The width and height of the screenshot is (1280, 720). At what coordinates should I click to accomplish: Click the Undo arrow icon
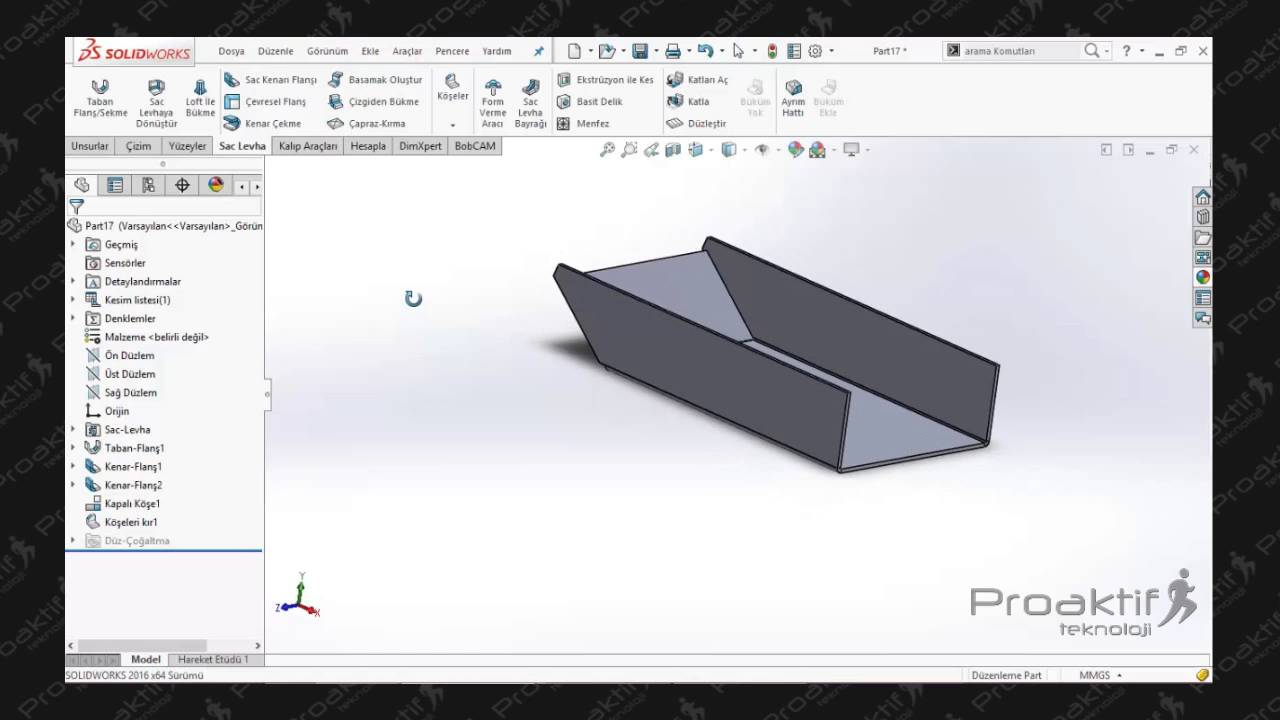pos(705,51)
